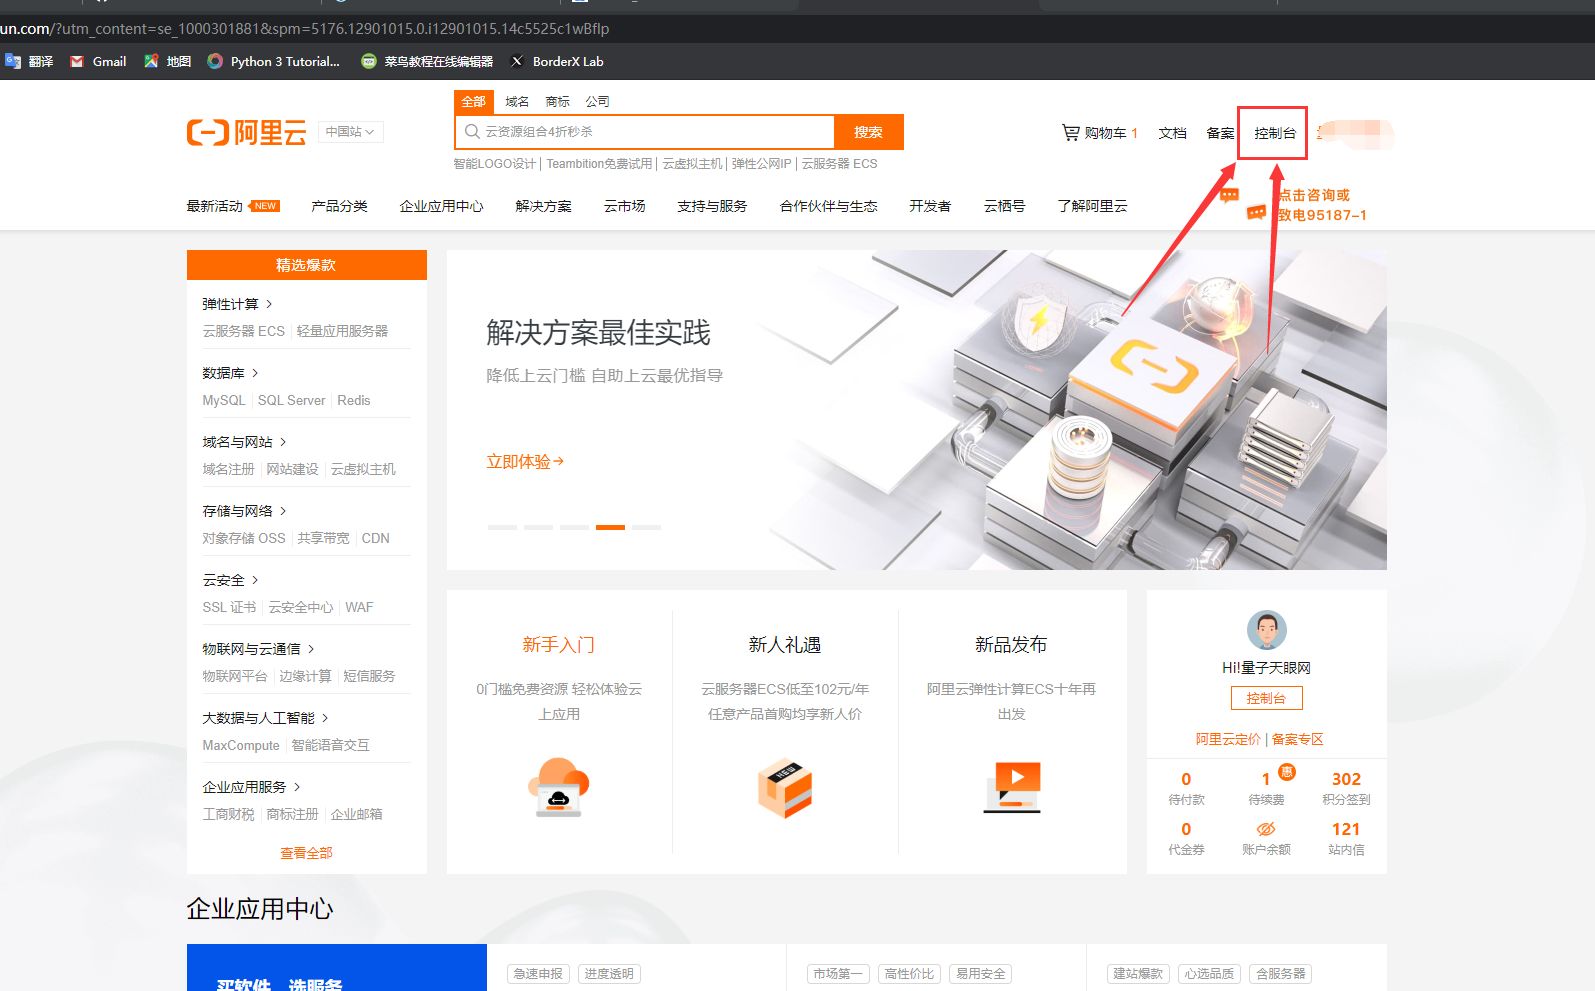Image resolution: width=1595 pixels, height=991 pixels.
Task: Click 控制台 button under user avatar
Action: (x=1266, y=698)
